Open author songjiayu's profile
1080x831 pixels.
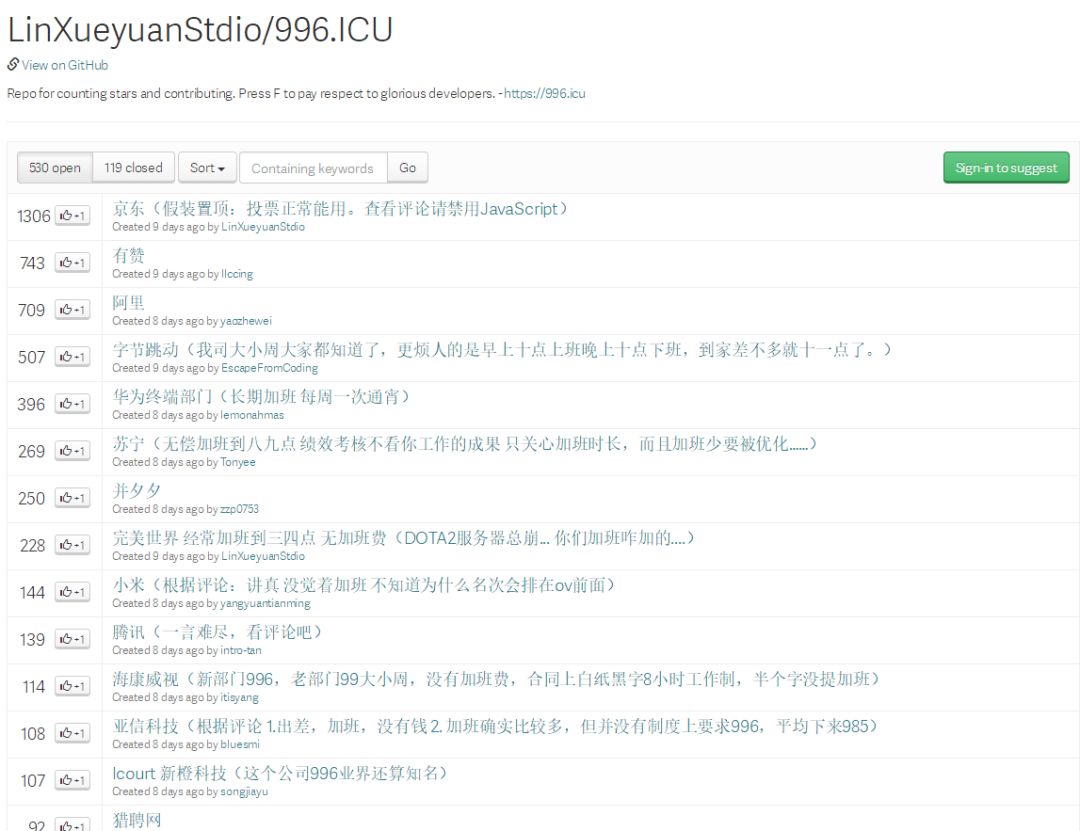coord(245,791)
